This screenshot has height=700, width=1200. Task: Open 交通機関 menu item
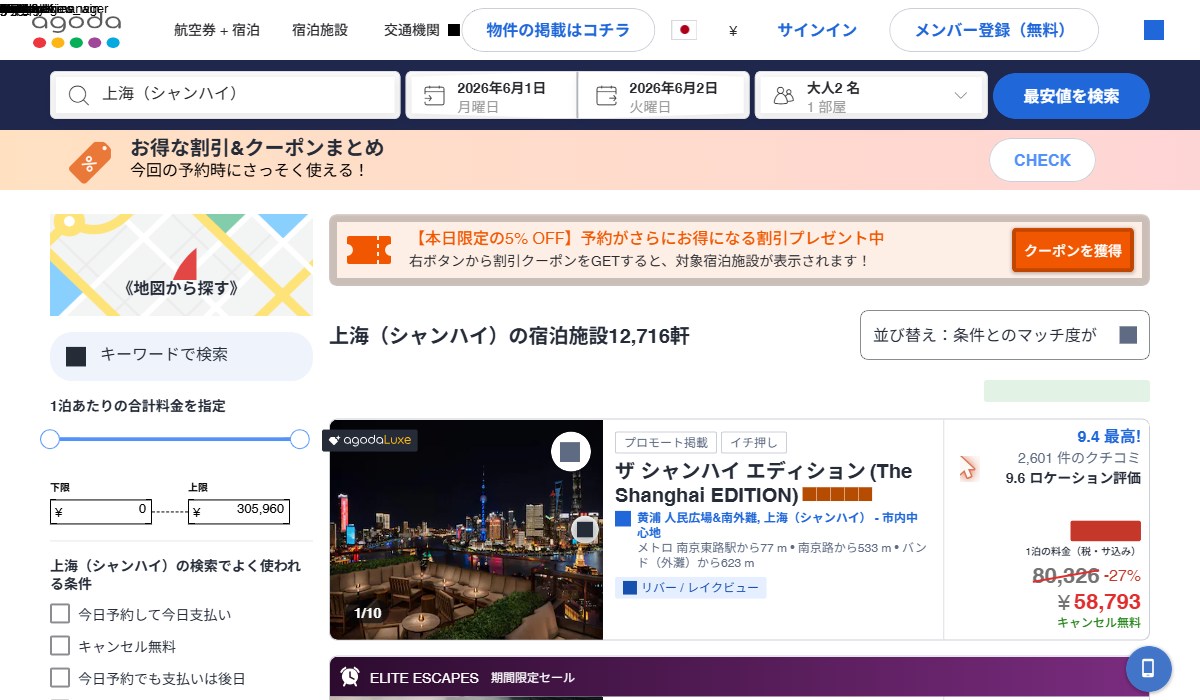[412, 30]
